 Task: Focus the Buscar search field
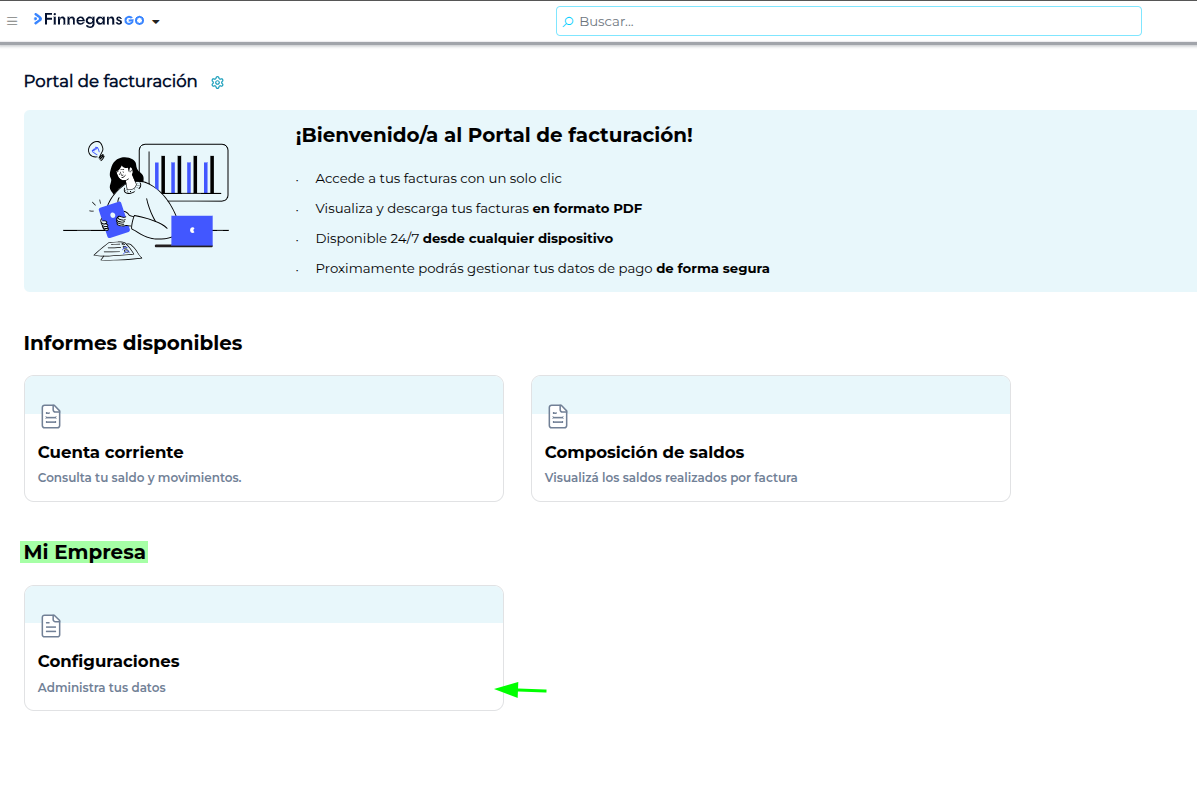(850, 21)
